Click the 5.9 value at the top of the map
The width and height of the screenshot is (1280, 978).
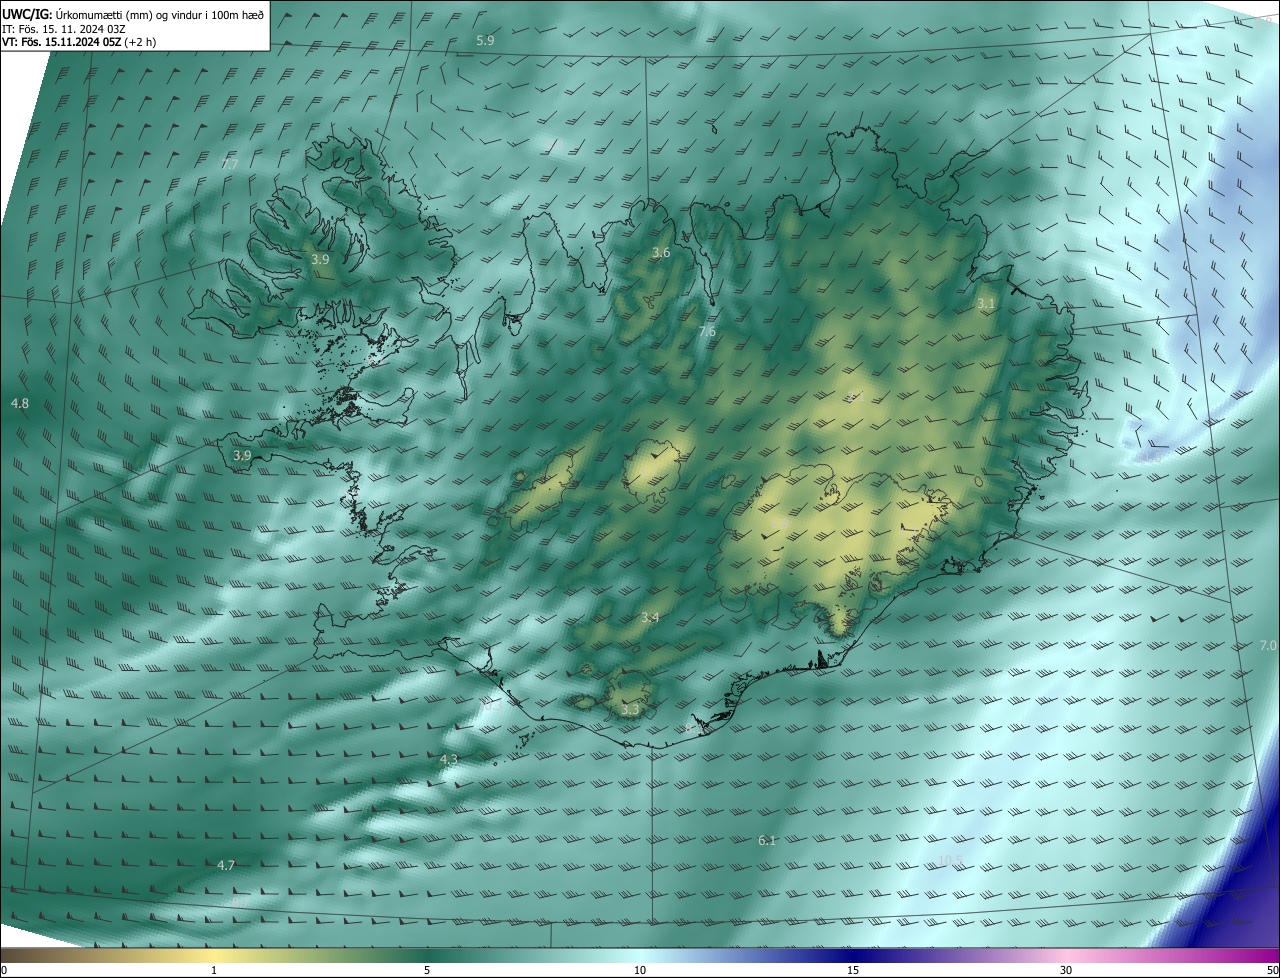pyautogui.click(x=485, y=40)
